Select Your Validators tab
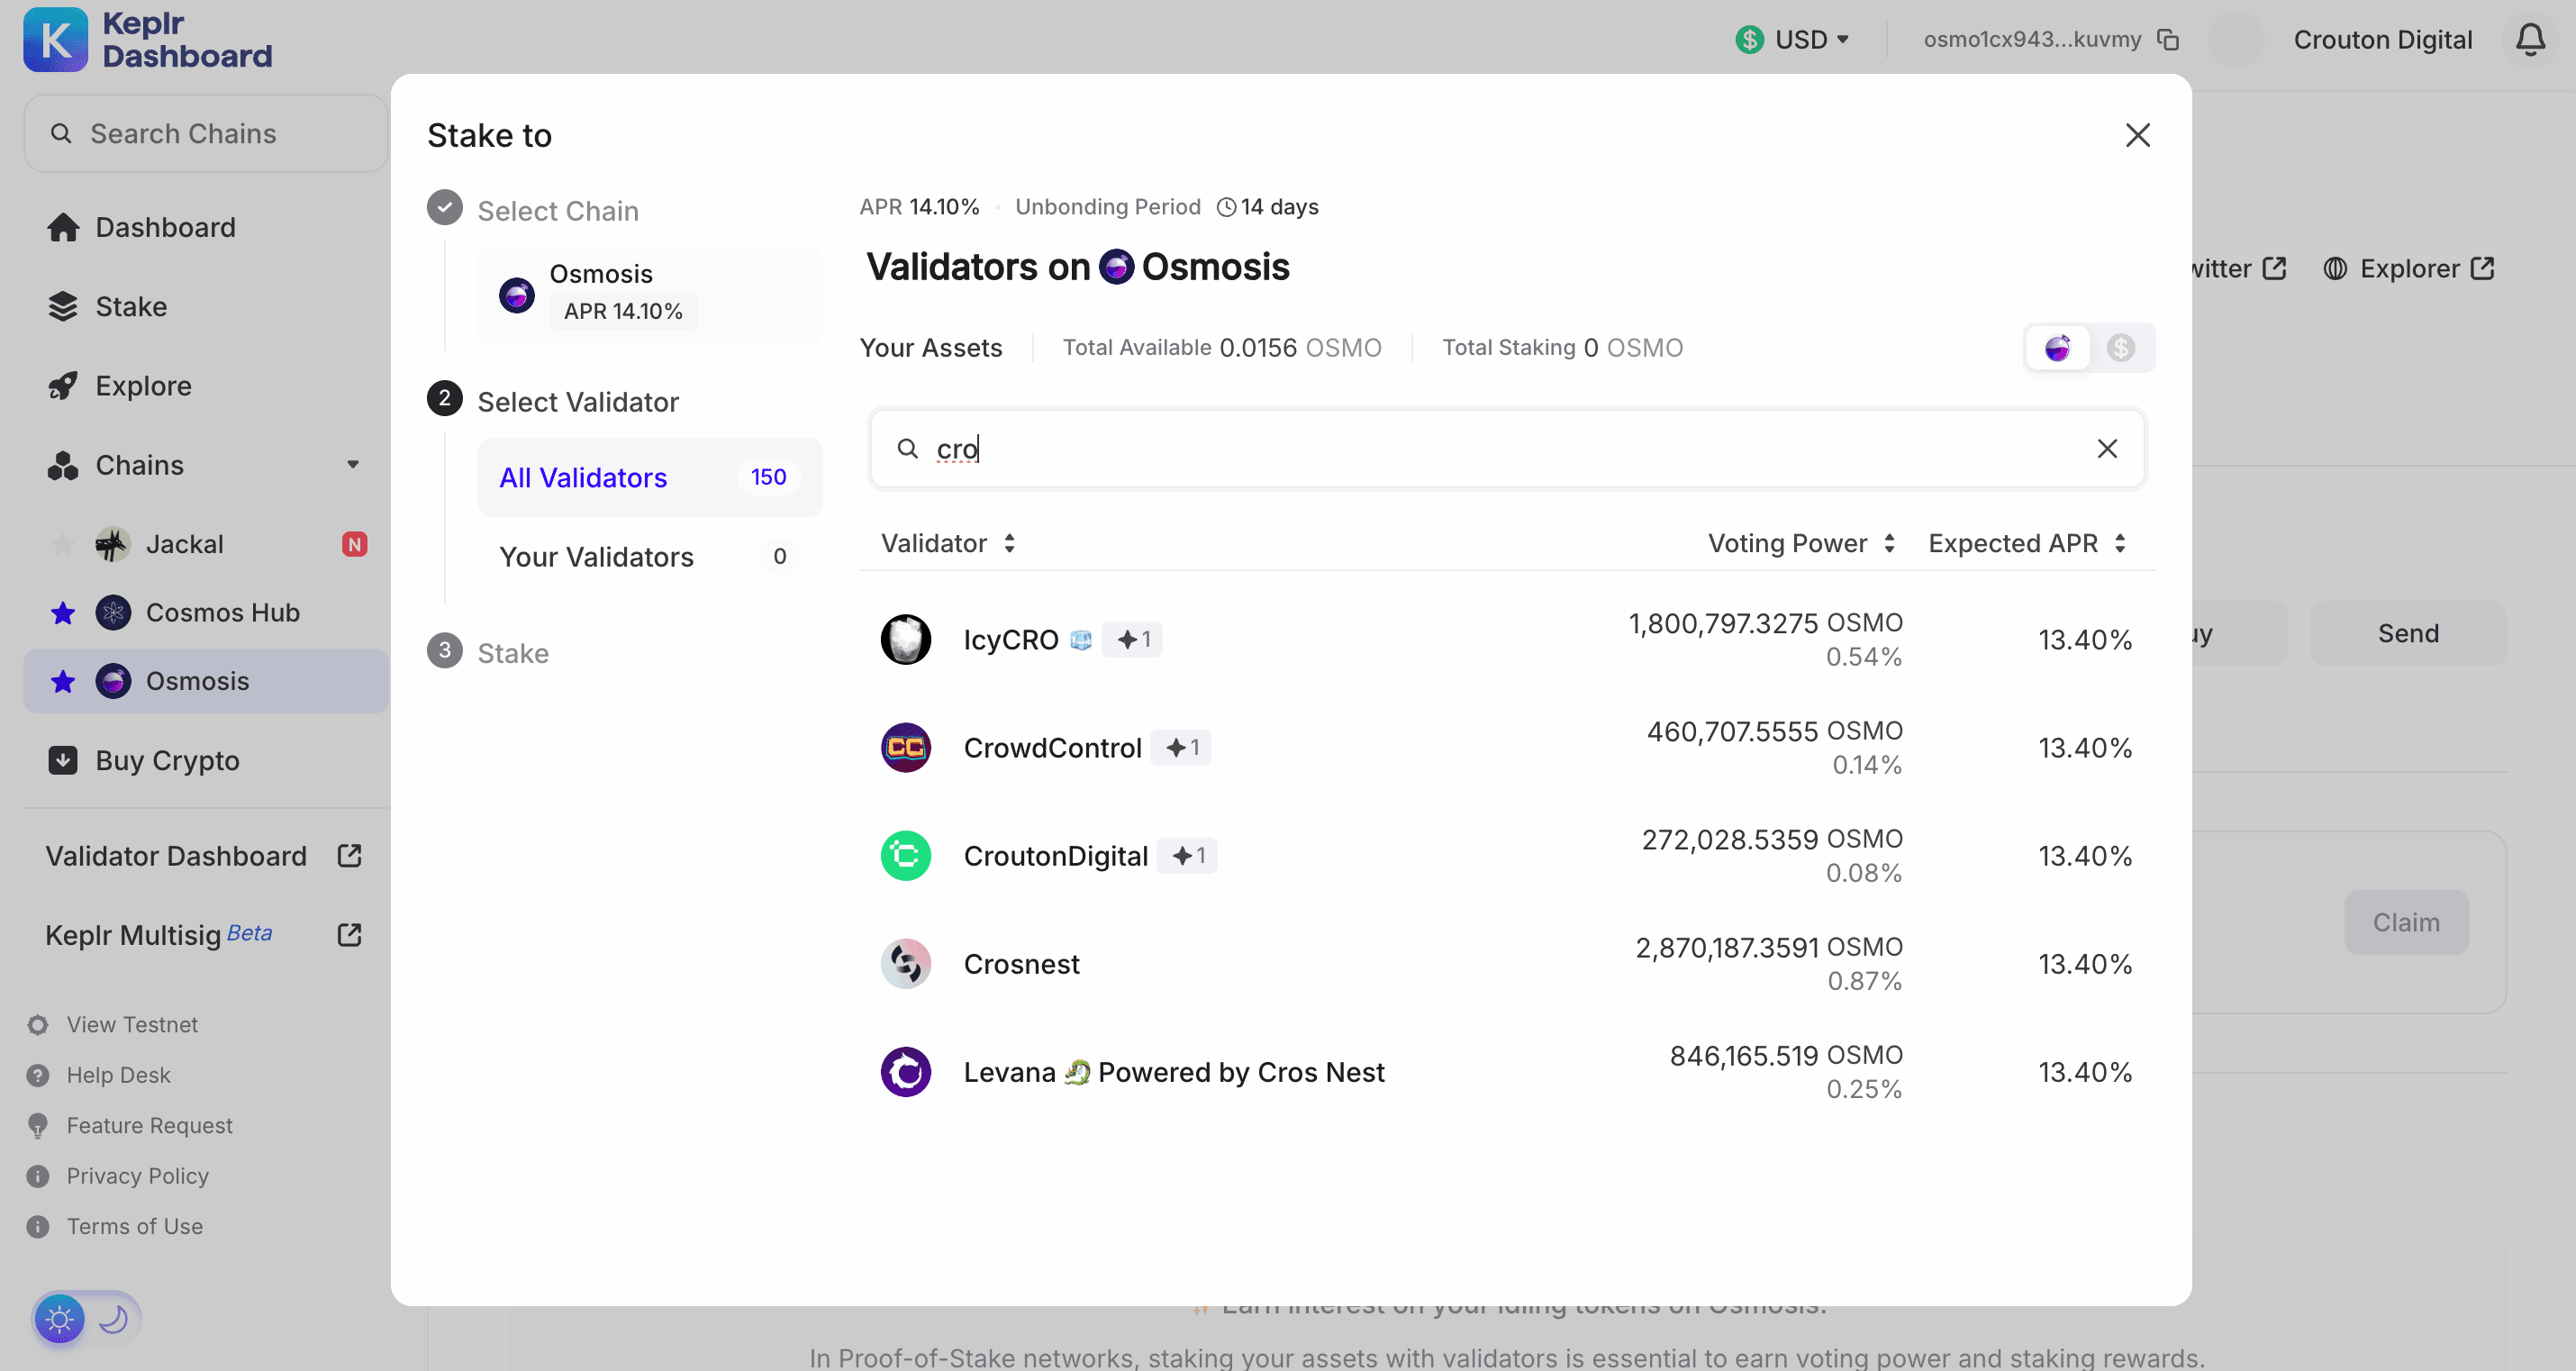Viewport: 2576px width, 1371px height. [x=596, y=555]
